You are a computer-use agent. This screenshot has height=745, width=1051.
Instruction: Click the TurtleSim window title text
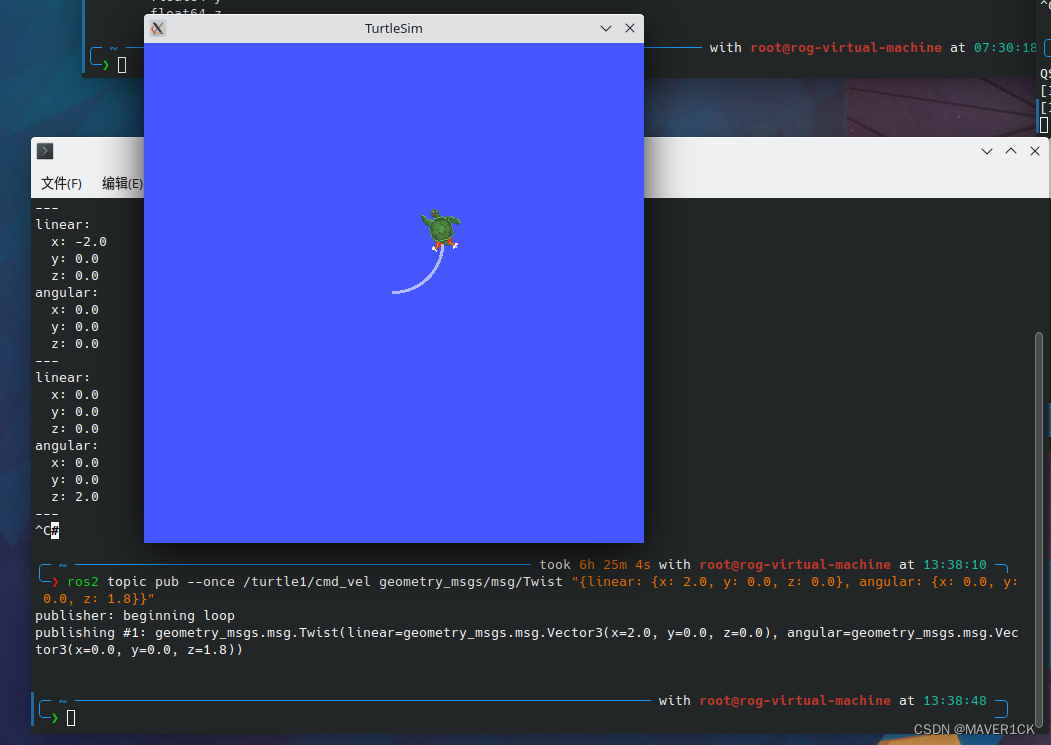coord(393,28)
